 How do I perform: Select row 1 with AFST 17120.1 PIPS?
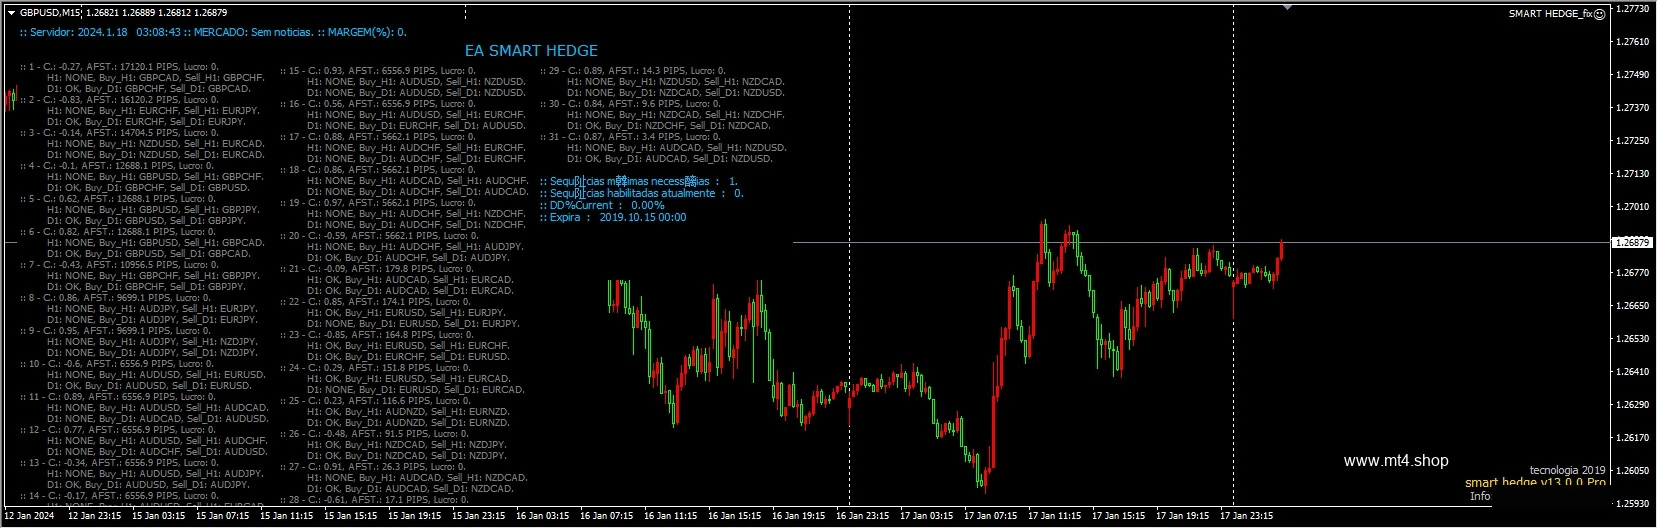pos(119,67)
